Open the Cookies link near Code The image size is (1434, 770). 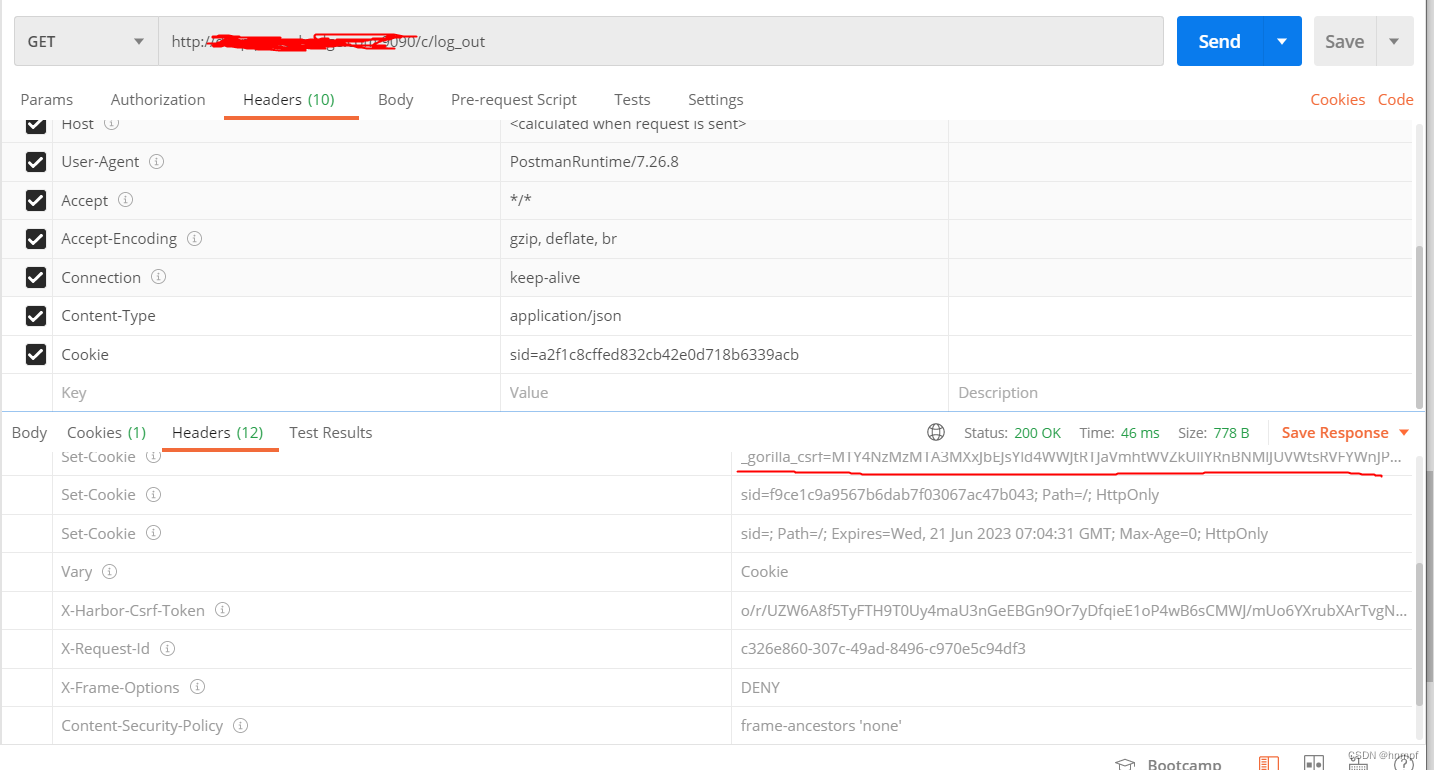[1337, 99]
